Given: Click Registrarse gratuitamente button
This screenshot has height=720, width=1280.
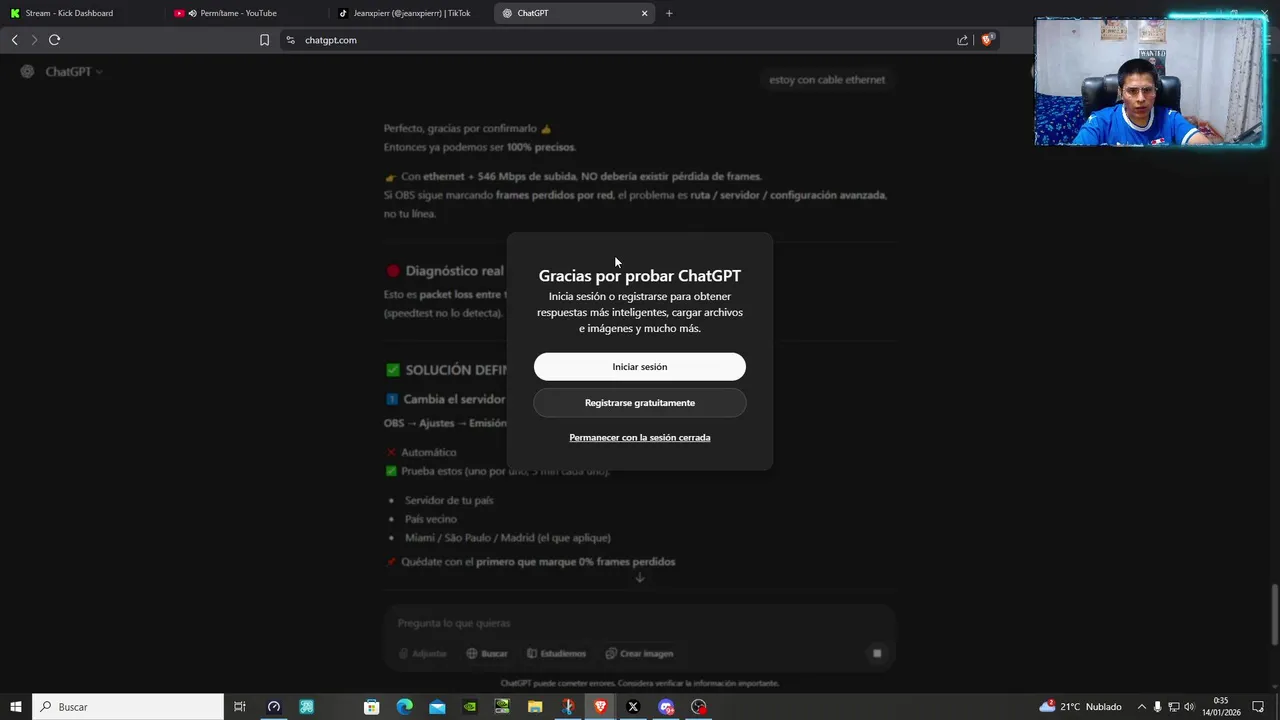Looking at the screenshot, I should [640, 403].
